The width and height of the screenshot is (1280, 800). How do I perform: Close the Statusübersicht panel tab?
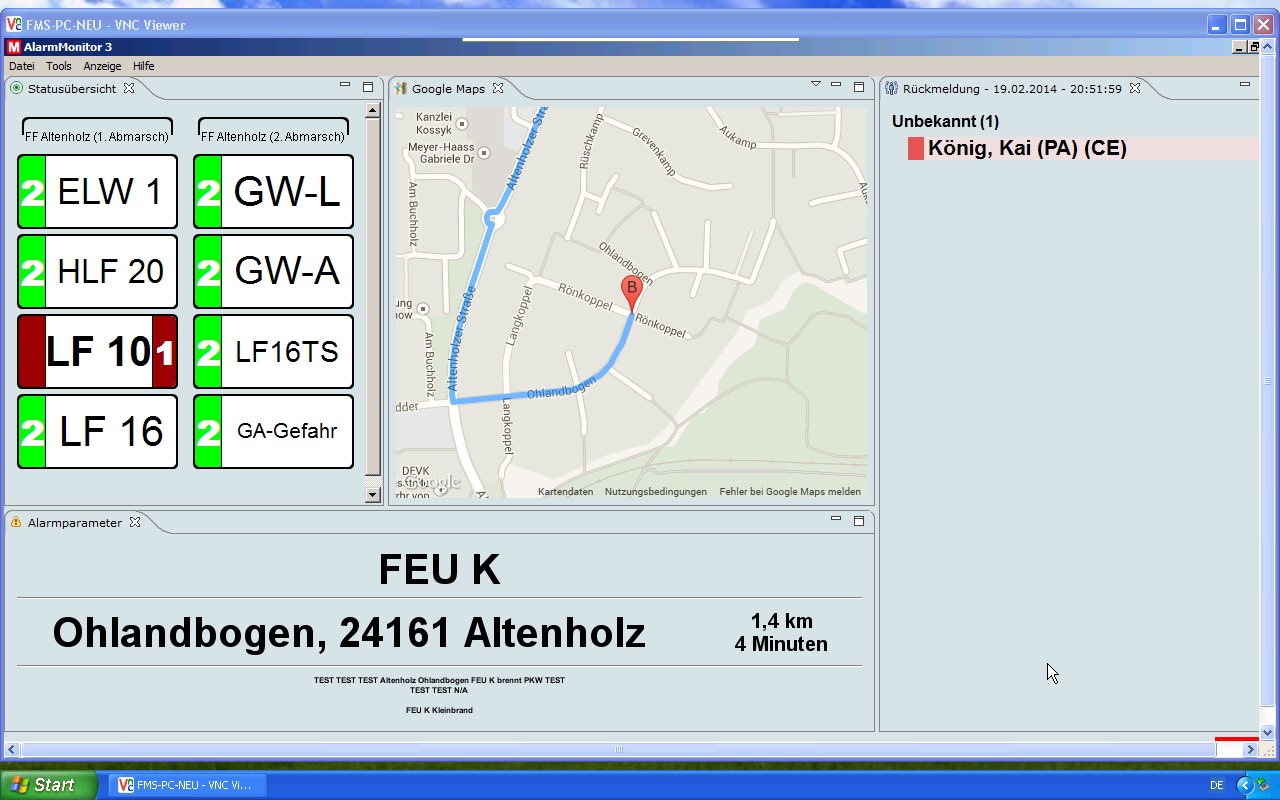(x=129, y=89)
